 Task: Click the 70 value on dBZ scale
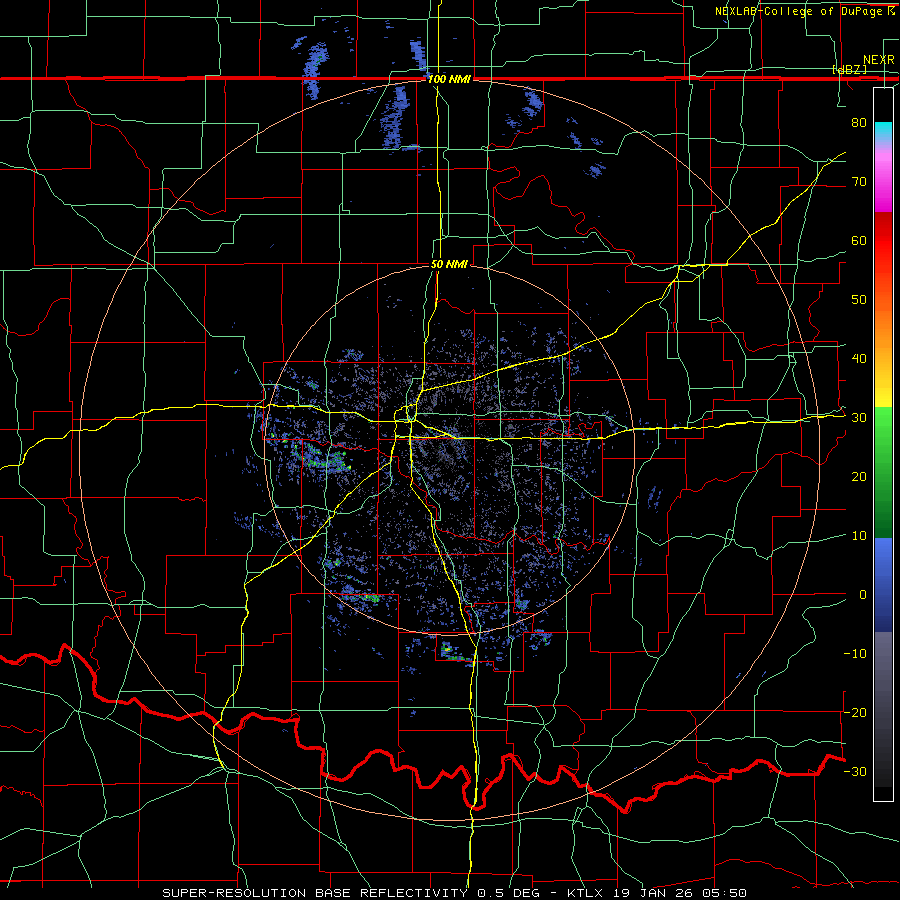tap(859, 181)
